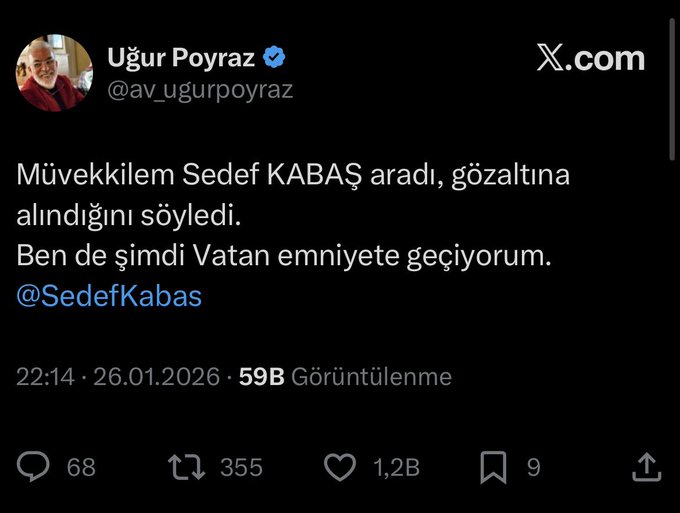Open Uğur Poyraz's profile picture

pyautogui.click(x=50, y=72)
